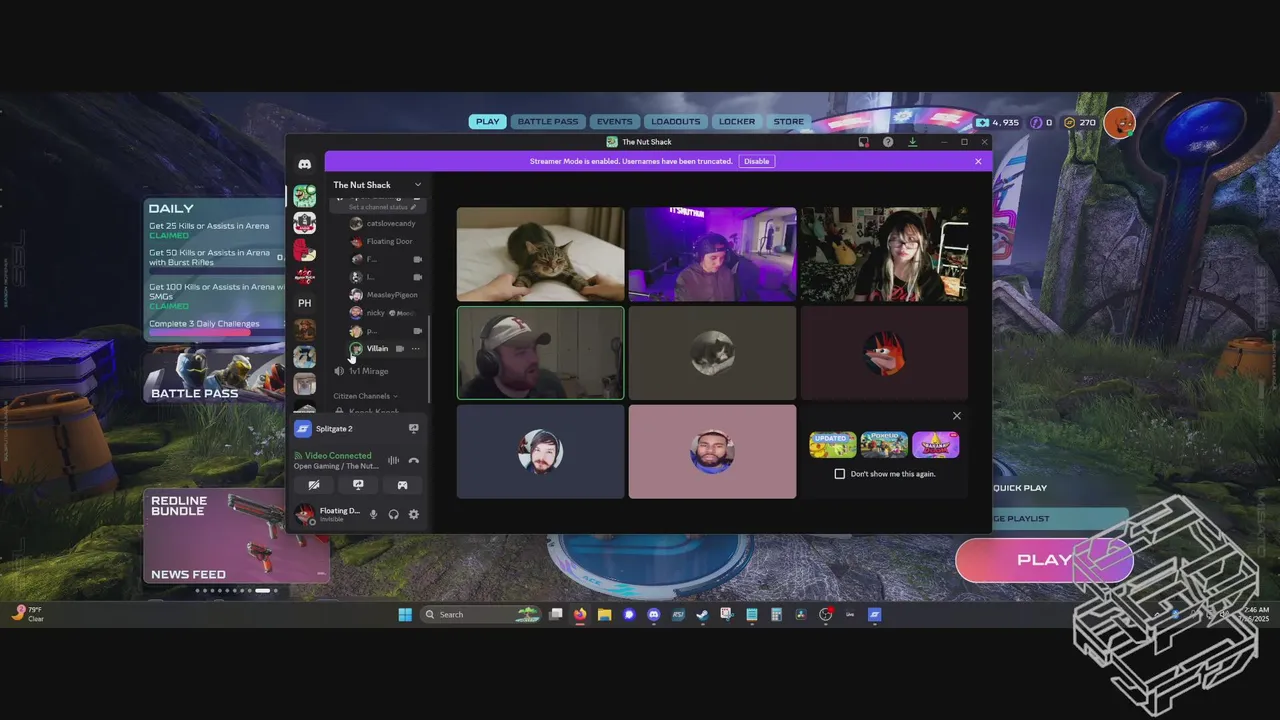1280x720 pixels.
Task: Expand The Nut Shack server menu
Action: (x=378, y=185)
